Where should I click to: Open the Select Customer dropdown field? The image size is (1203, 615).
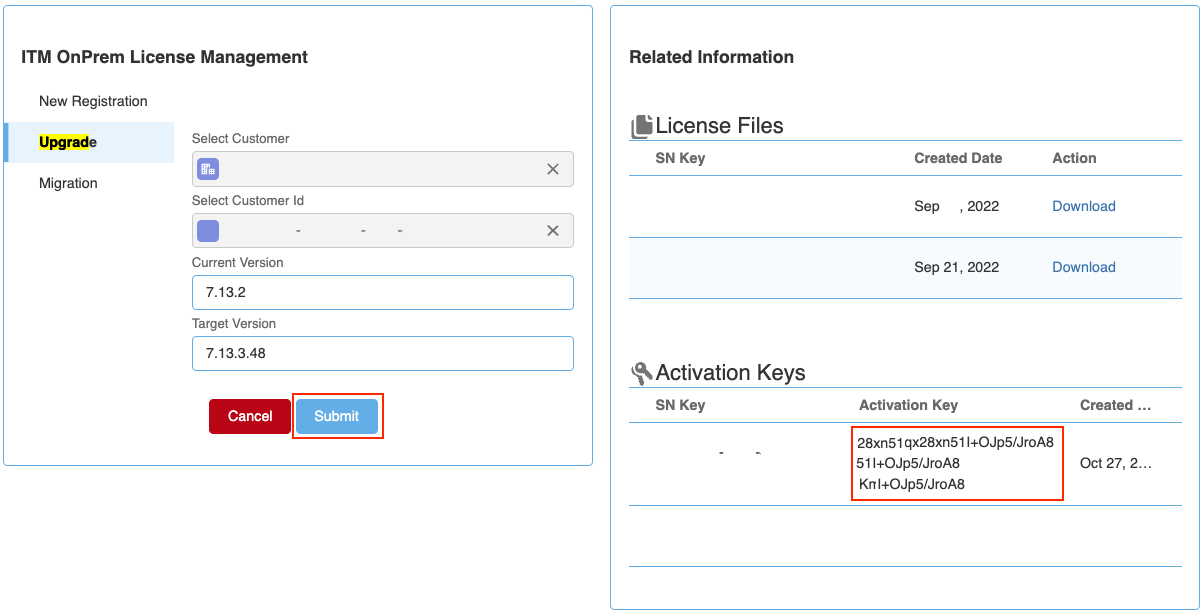click(x=380, y=170)
